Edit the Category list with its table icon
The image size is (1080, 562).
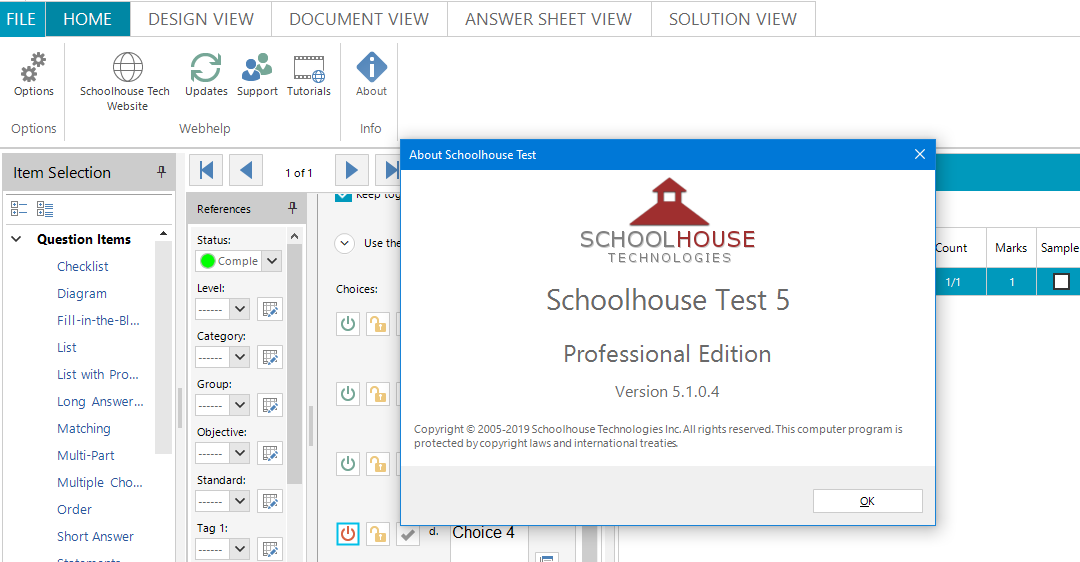click(x=270, y=357)
